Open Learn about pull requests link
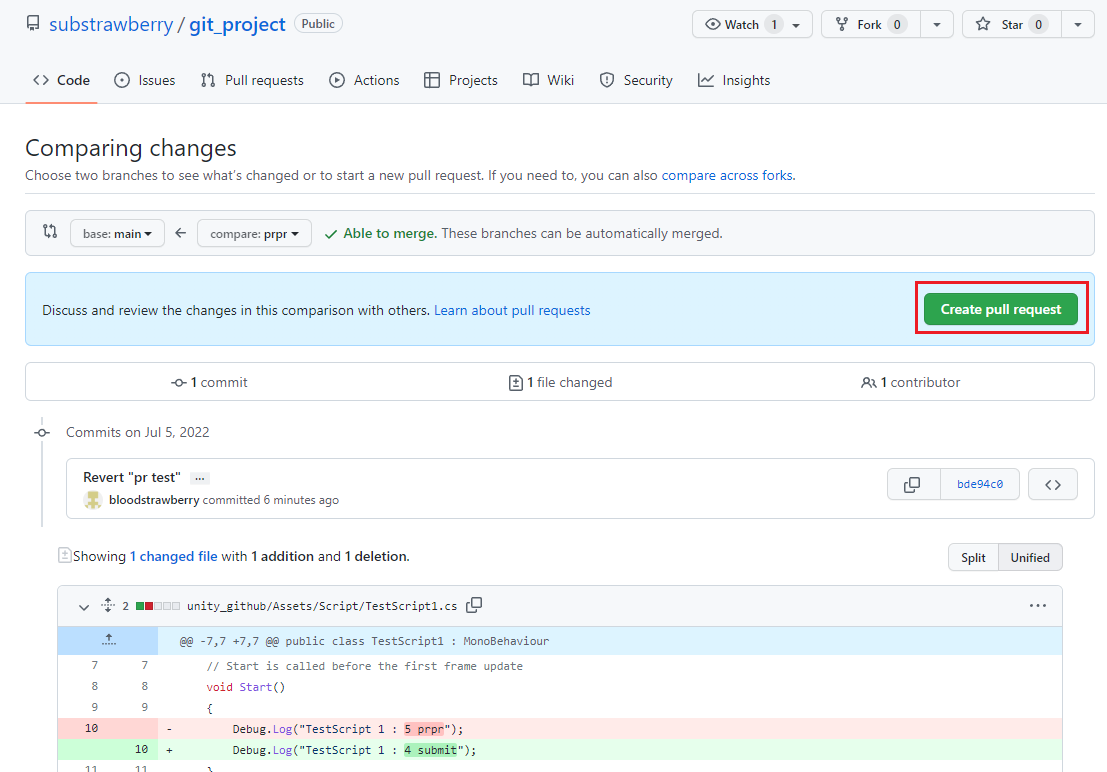1107x772 pixels. pos(512,310)
